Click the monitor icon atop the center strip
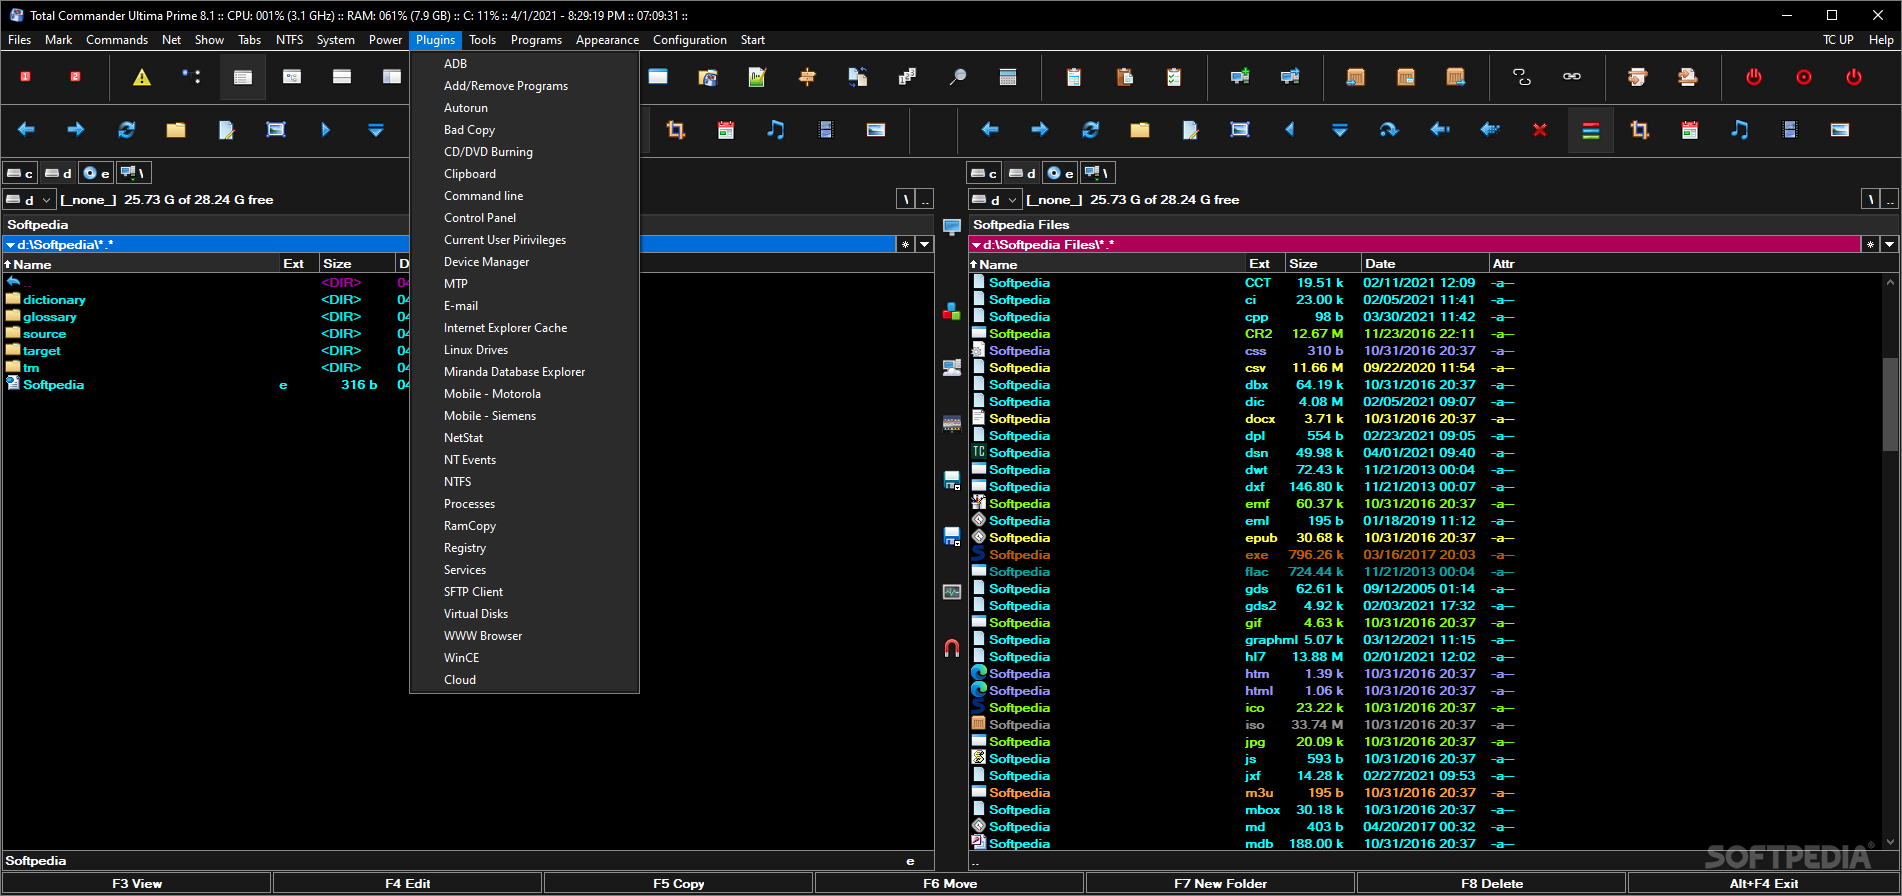1902x896 pixels. [x=951, y=227]
